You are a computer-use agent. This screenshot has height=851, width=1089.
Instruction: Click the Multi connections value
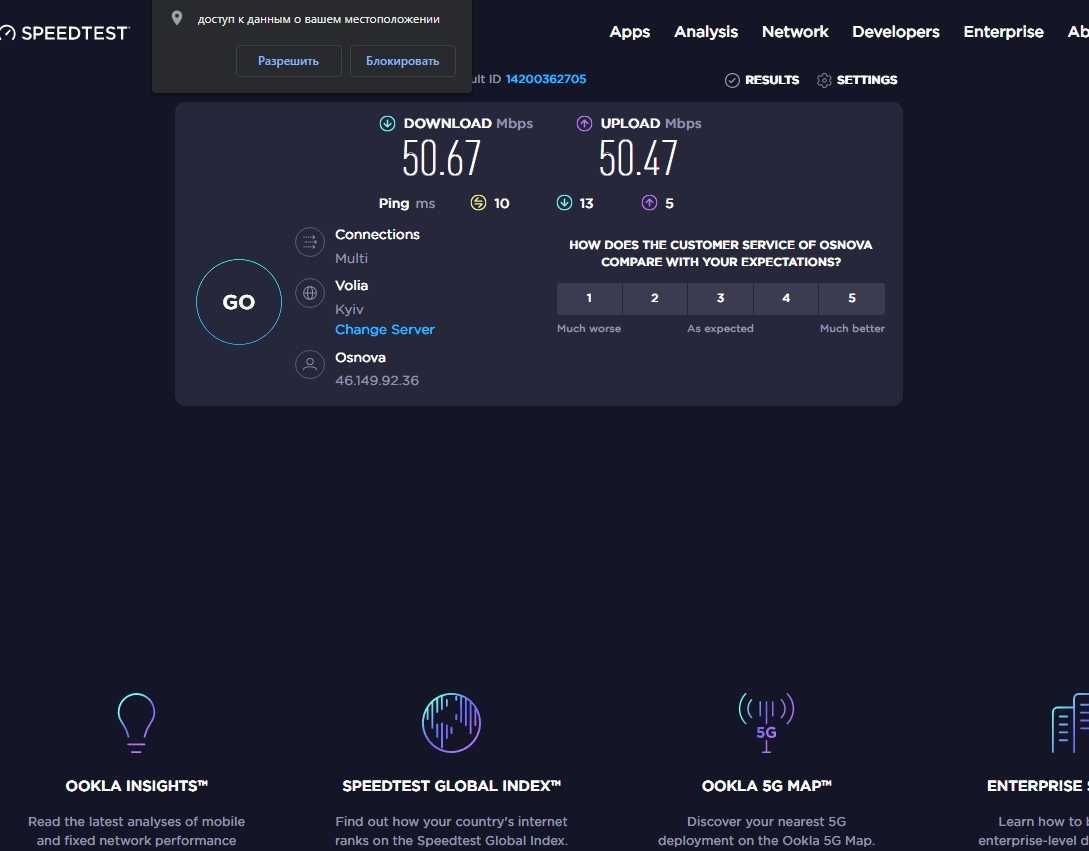point(351,258)
